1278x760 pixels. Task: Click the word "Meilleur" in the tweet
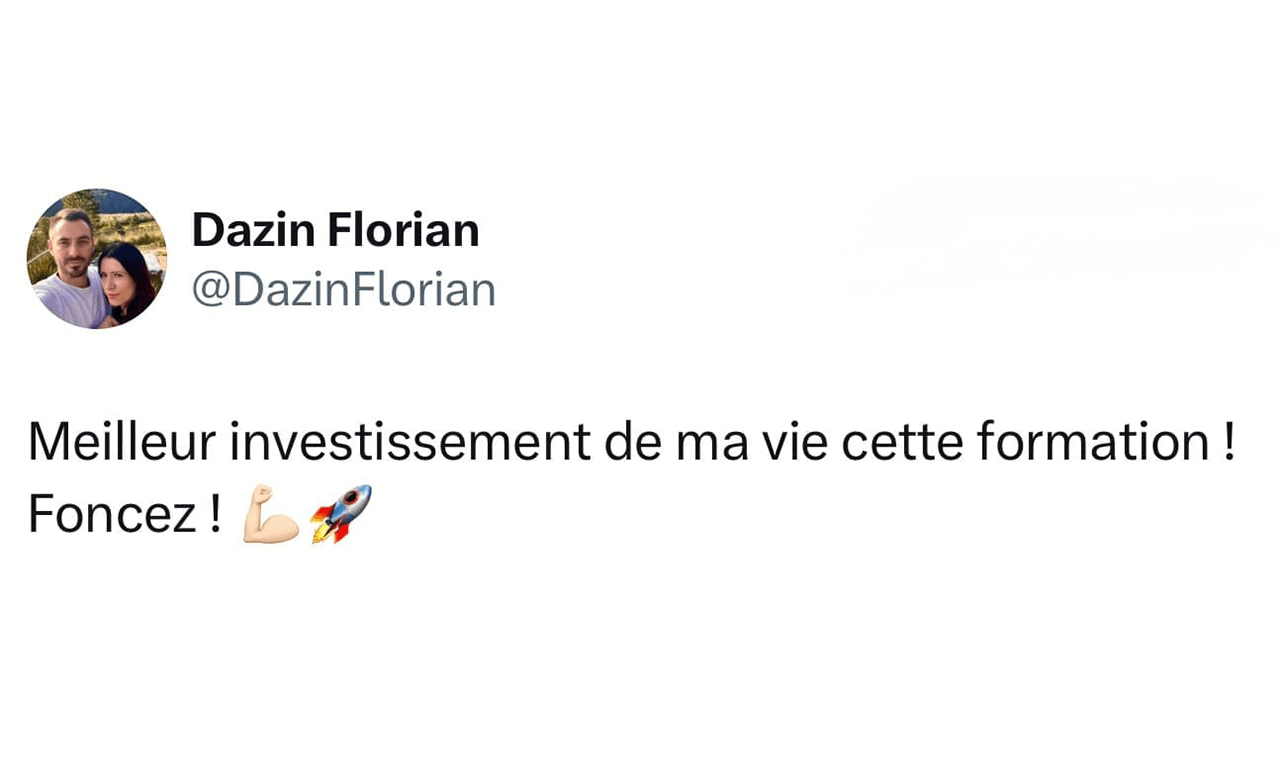pyautogui.click(x=120, y=443)
